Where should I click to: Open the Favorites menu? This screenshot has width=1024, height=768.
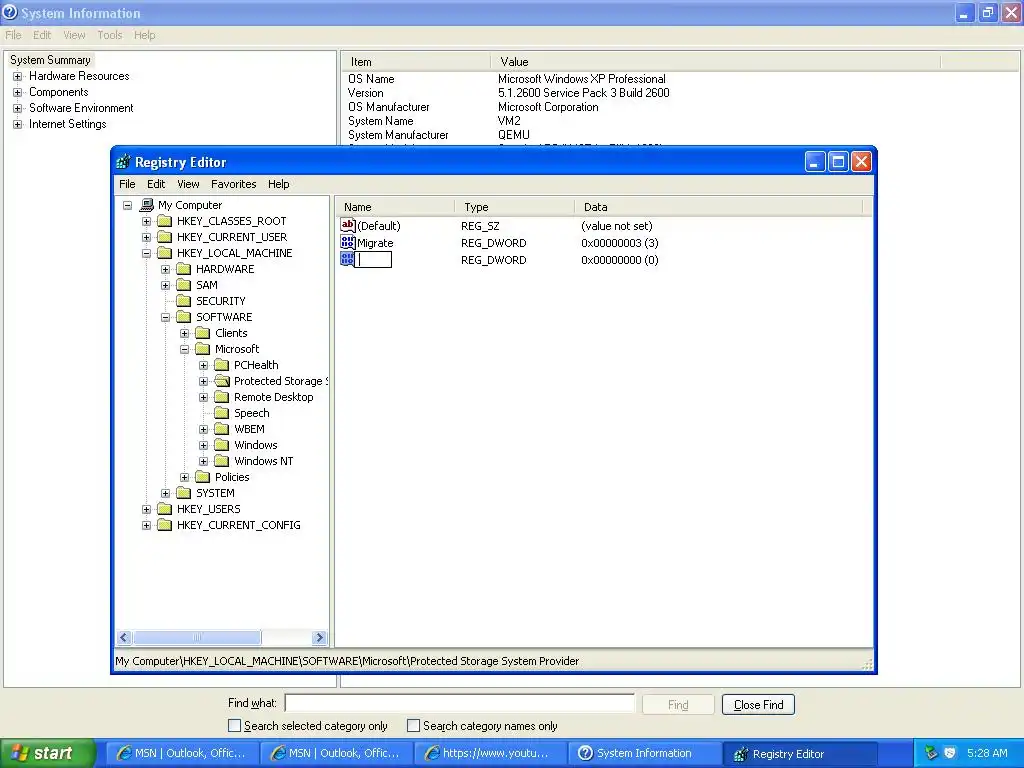click(233, 184)
